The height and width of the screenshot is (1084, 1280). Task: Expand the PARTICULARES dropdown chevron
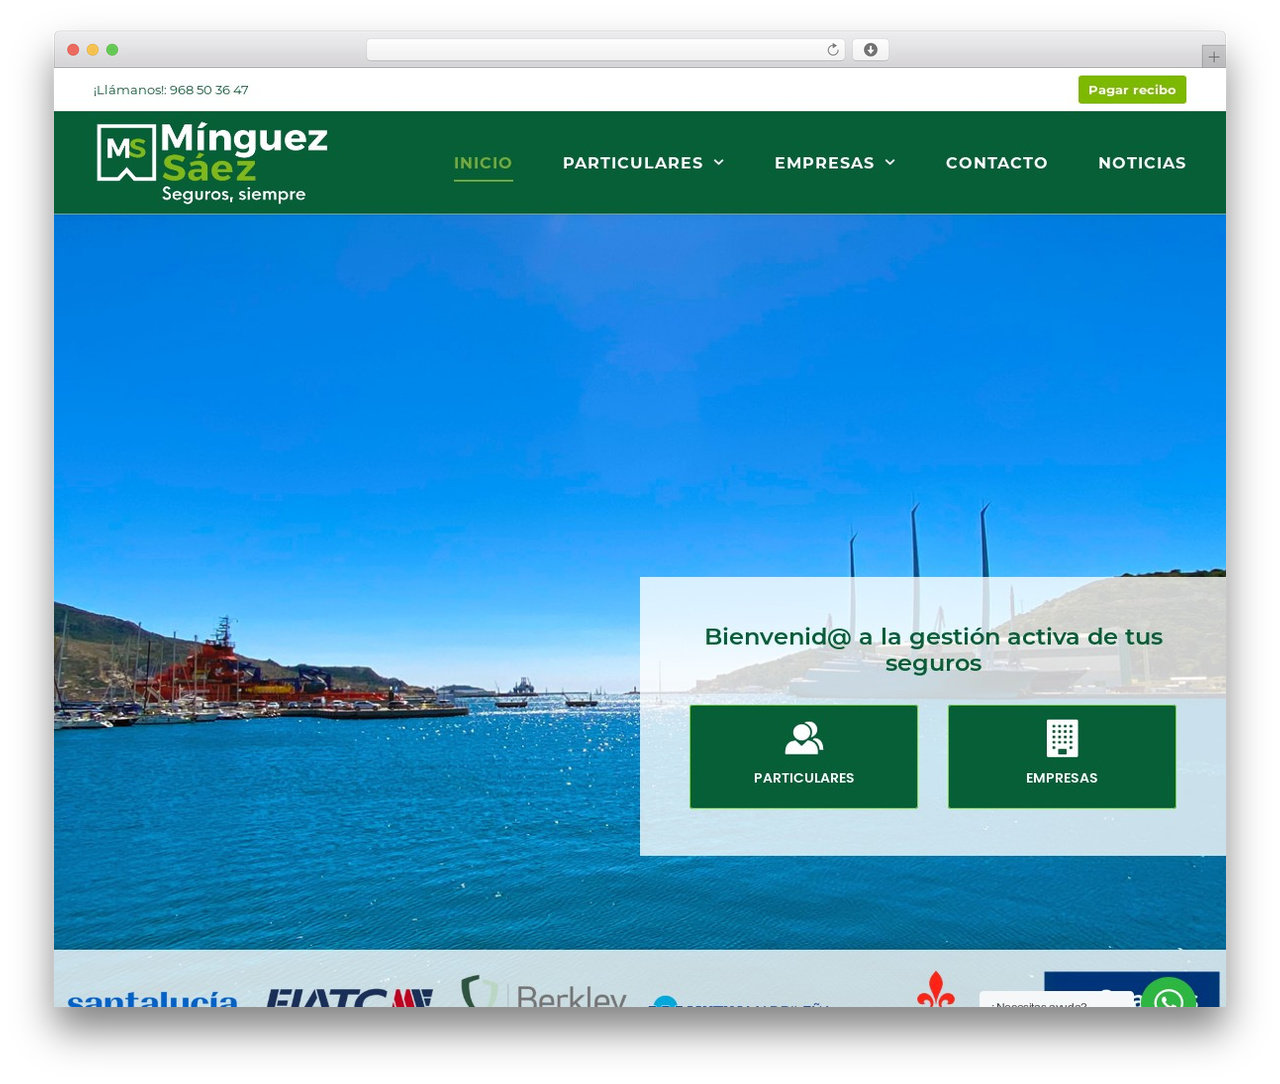pyautogui.click(x=718, y=163)
